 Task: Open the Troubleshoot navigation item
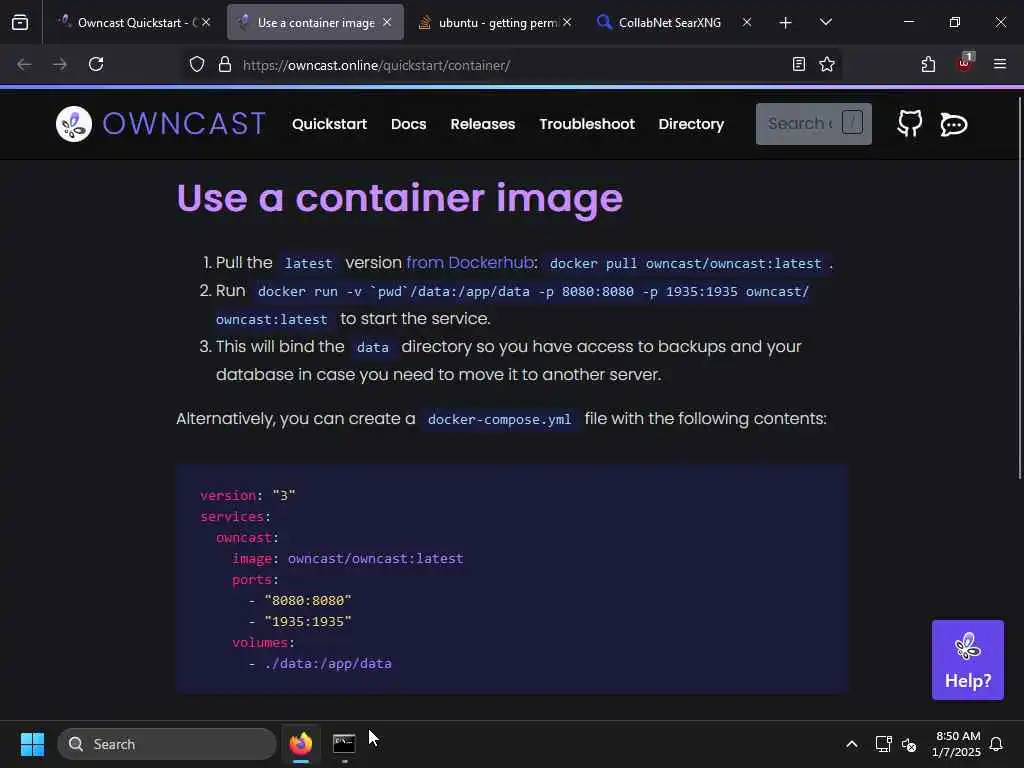point(586,124)
